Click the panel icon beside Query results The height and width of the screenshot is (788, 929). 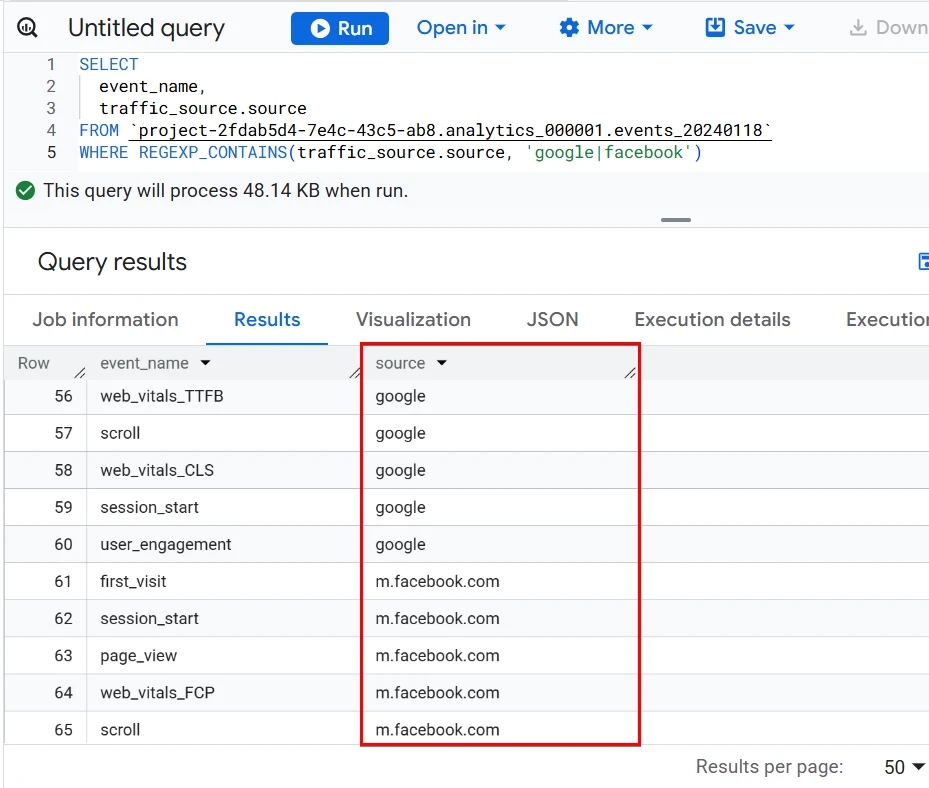[x=923, y=261]
